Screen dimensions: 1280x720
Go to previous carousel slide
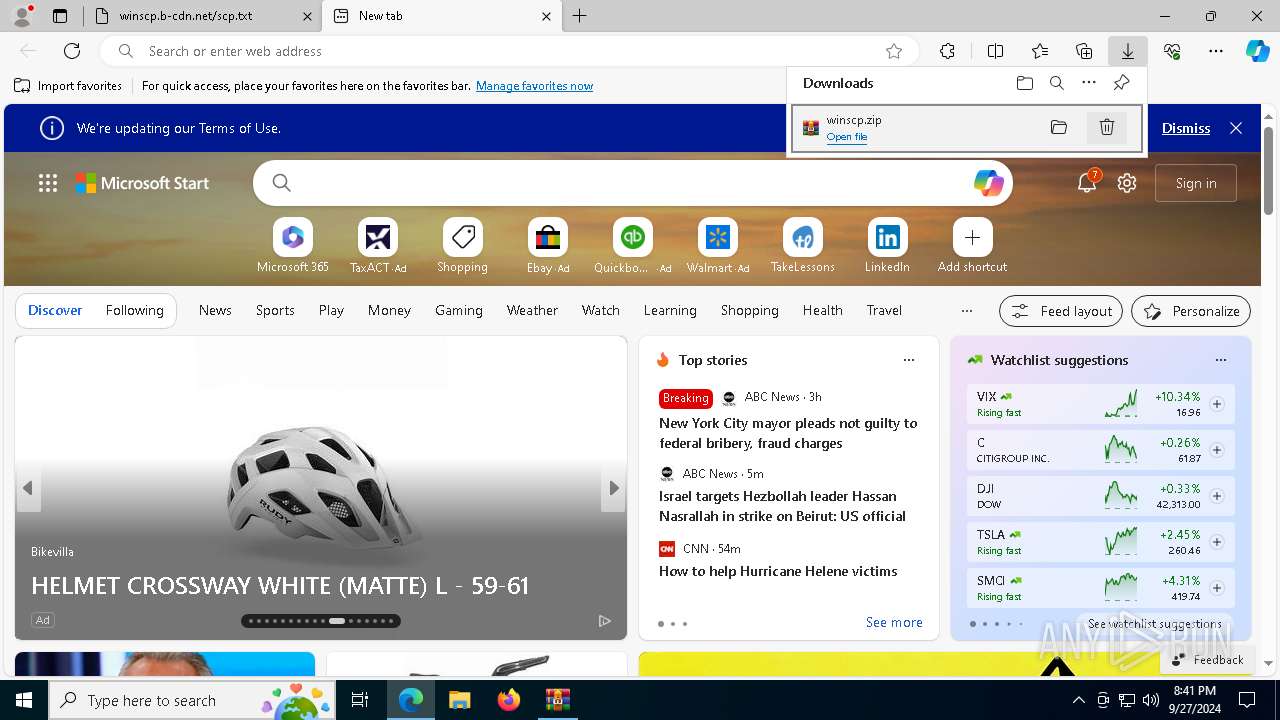[28, 488]
